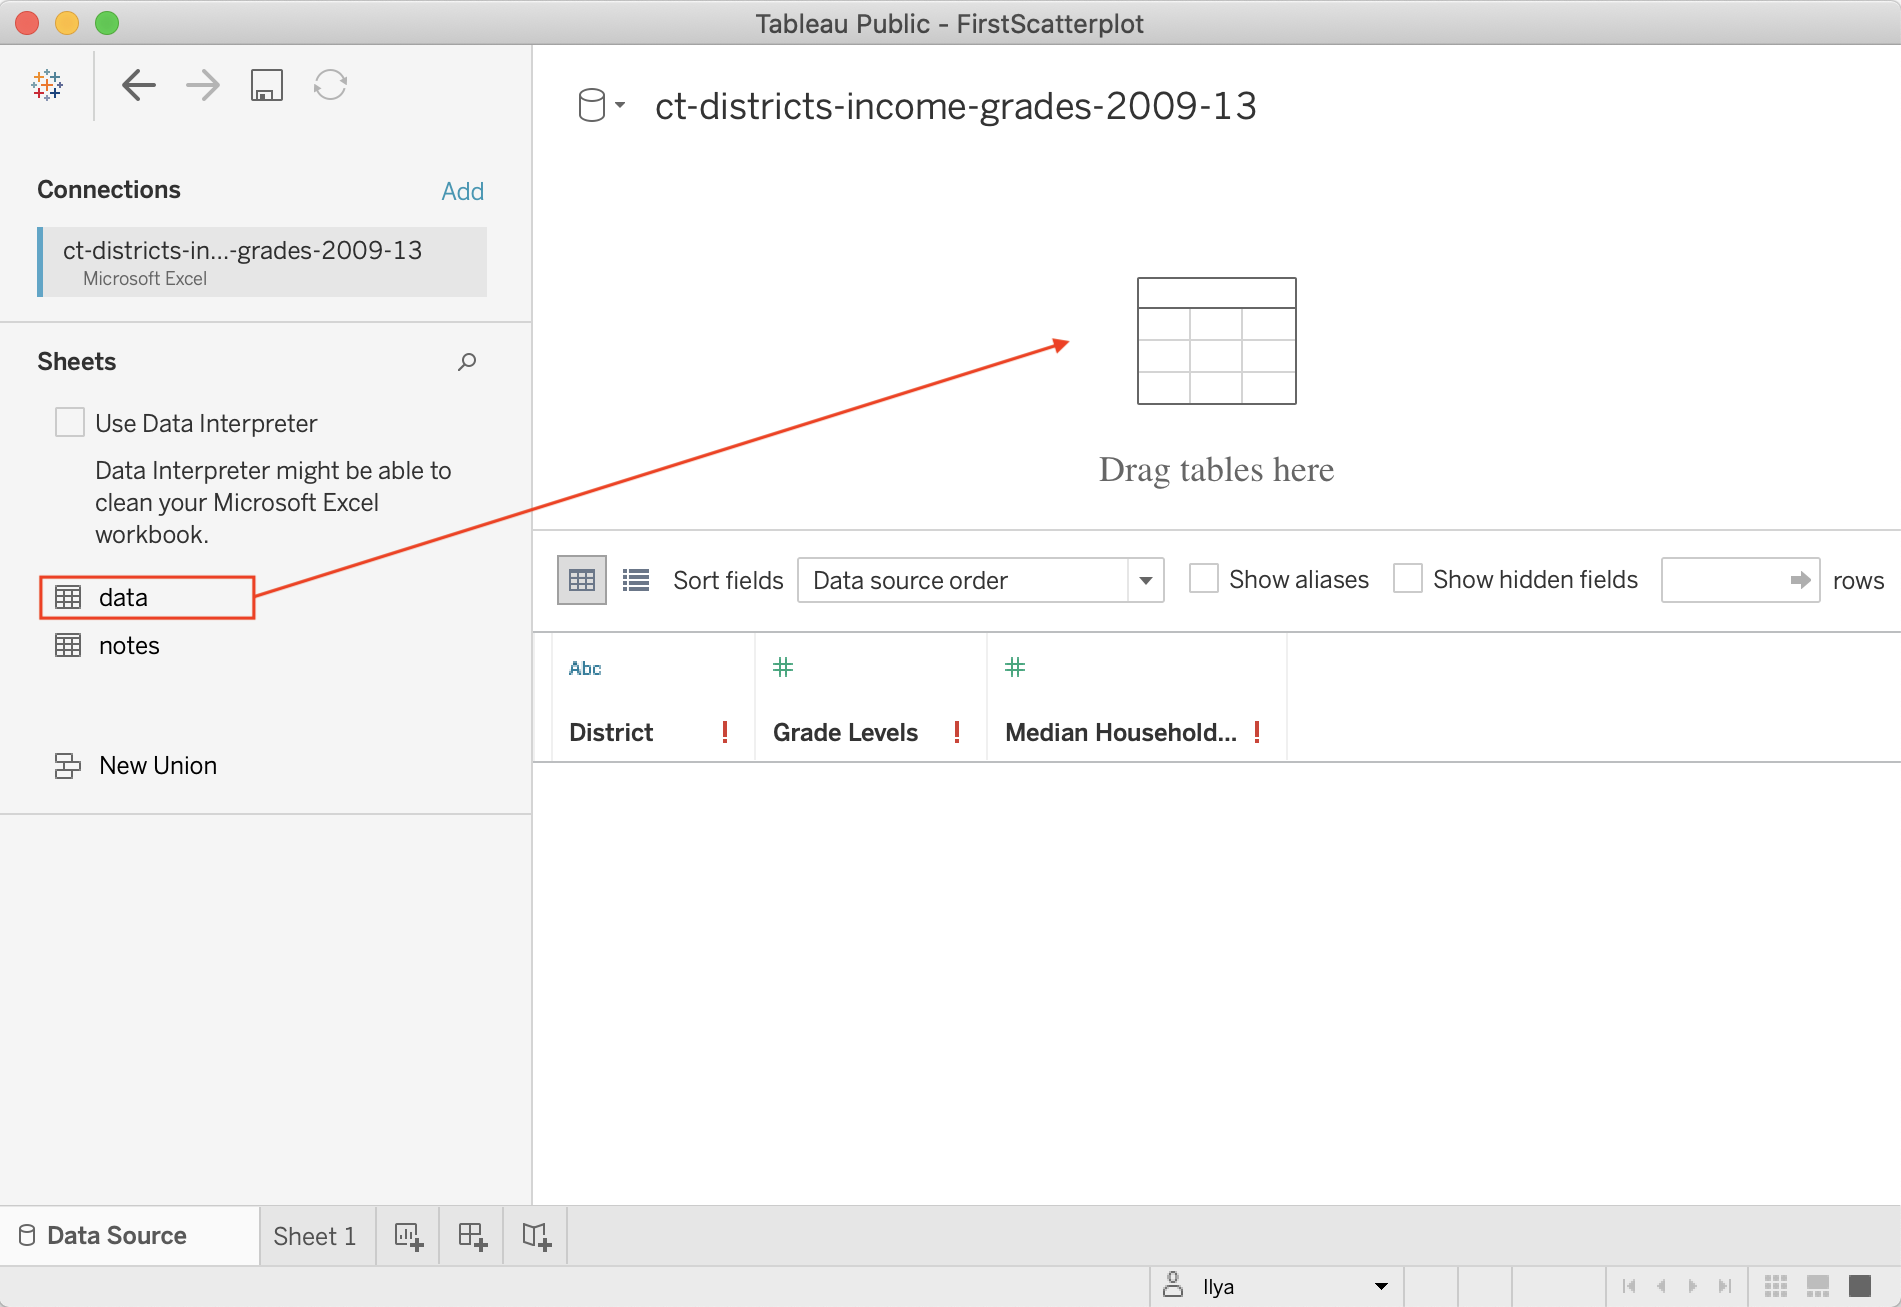
Task: Create a new worksheet
Action: tap(408, 1237)
